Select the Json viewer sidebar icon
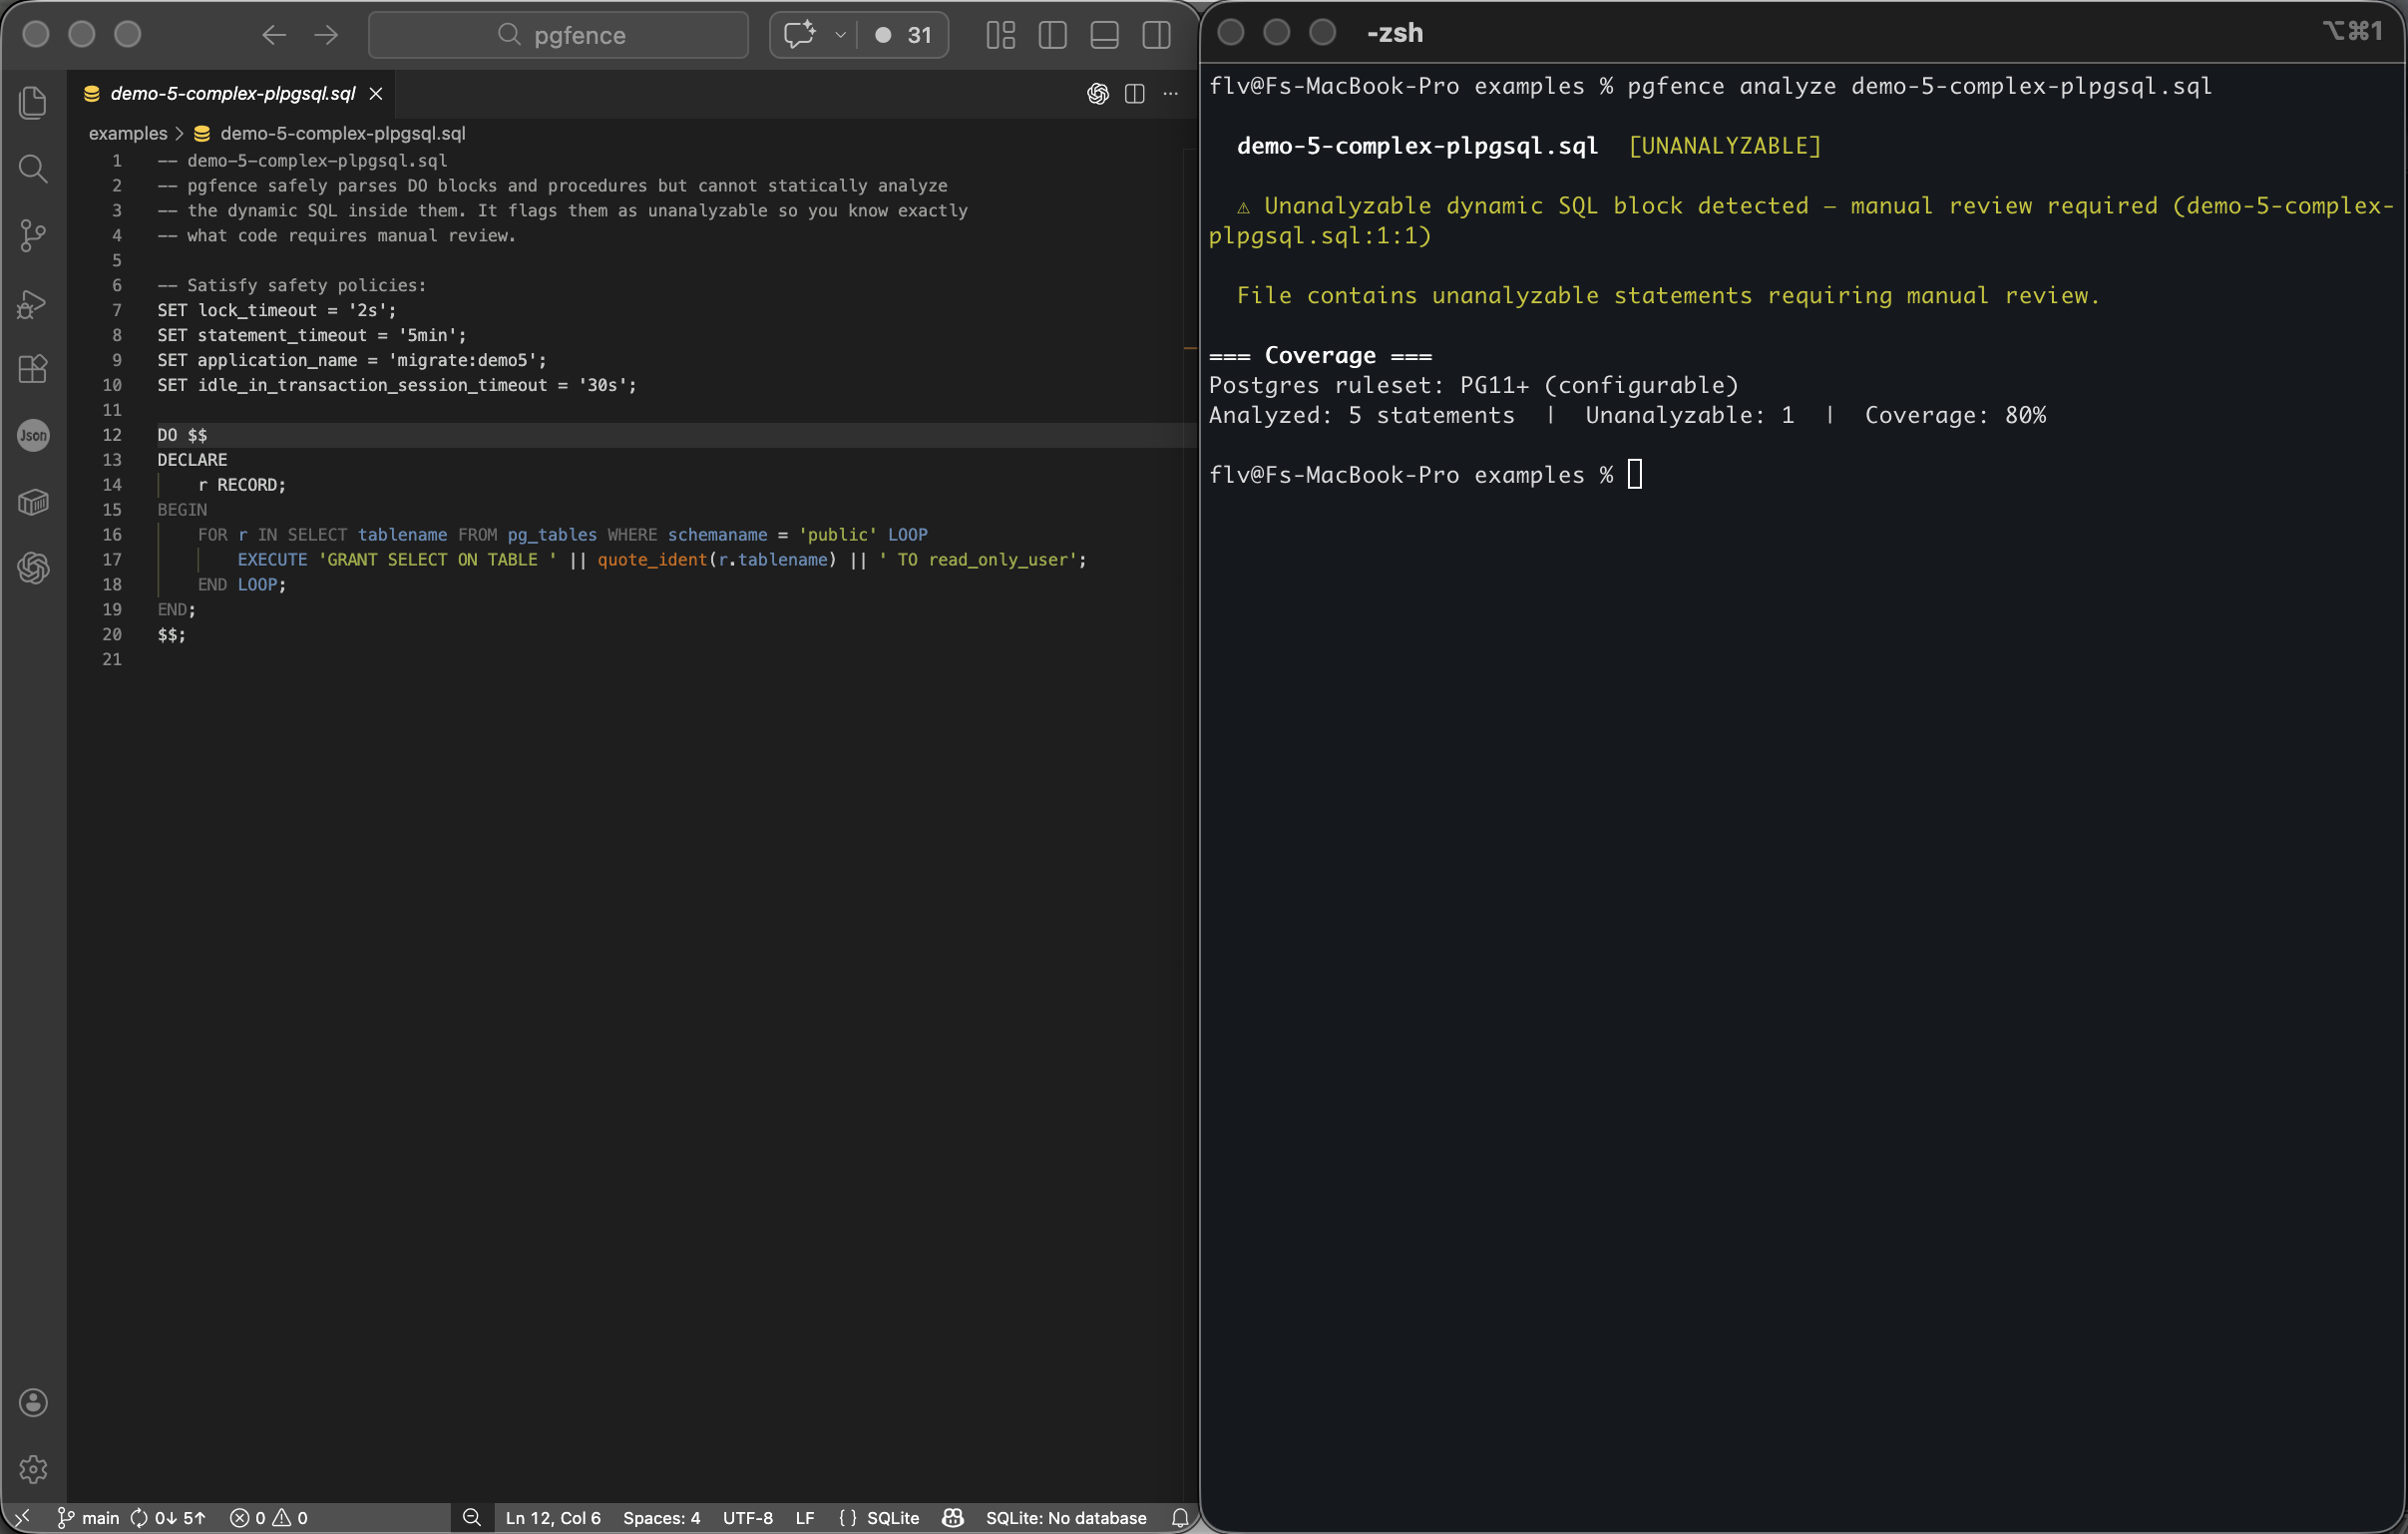 [33, 435]
